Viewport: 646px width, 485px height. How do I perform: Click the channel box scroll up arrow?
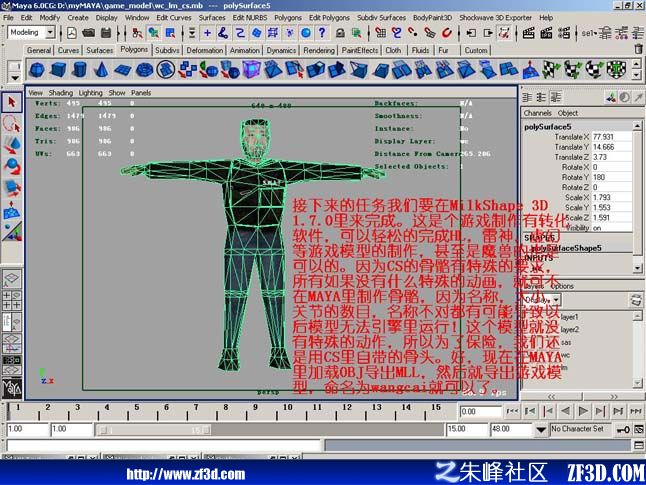637,125
